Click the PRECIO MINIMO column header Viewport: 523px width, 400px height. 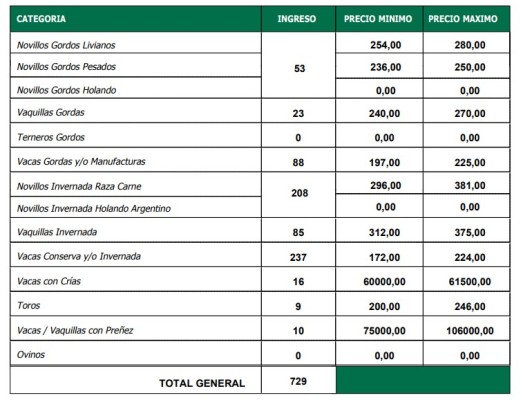379,19
